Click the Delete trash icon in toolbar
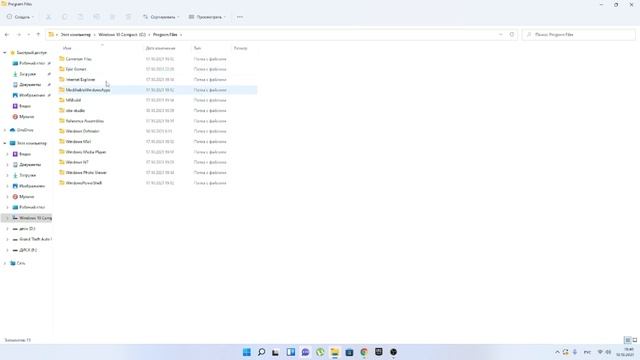Viewport: 640px width, 360px height. [x=128, y=17]
